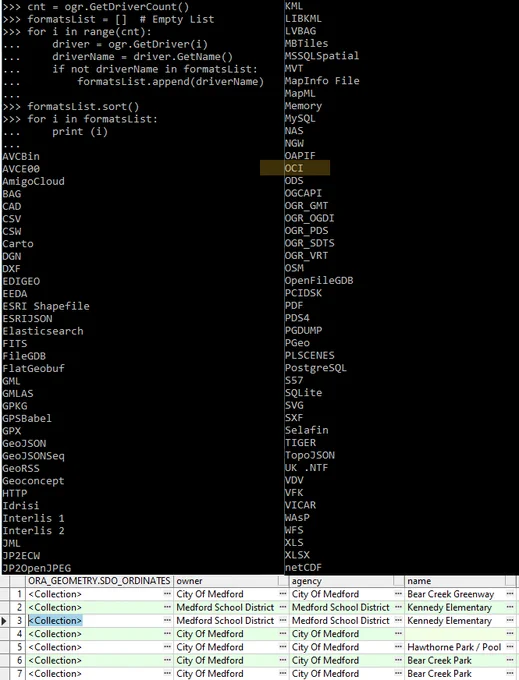This screenshot has width=519, height=680.
Task: Click the MBTiles driver entry
Action: 306,43
